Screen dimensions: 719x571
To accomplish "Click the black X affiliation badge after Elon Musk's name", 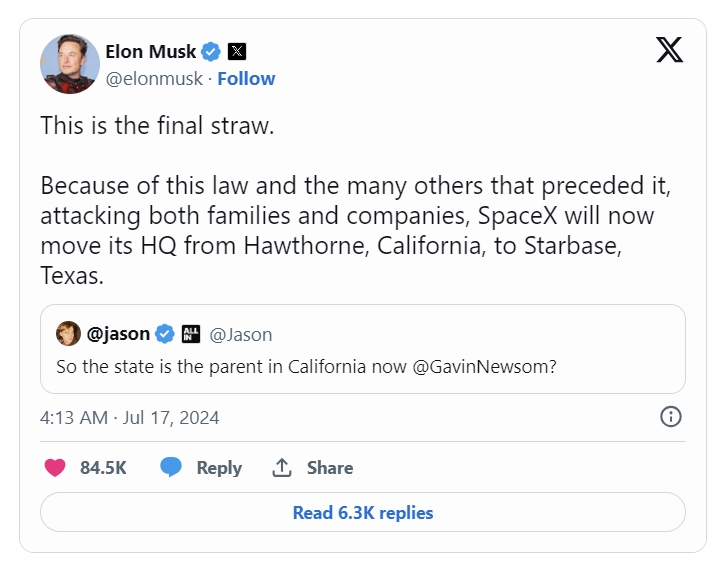I will (x=237, y=51).
